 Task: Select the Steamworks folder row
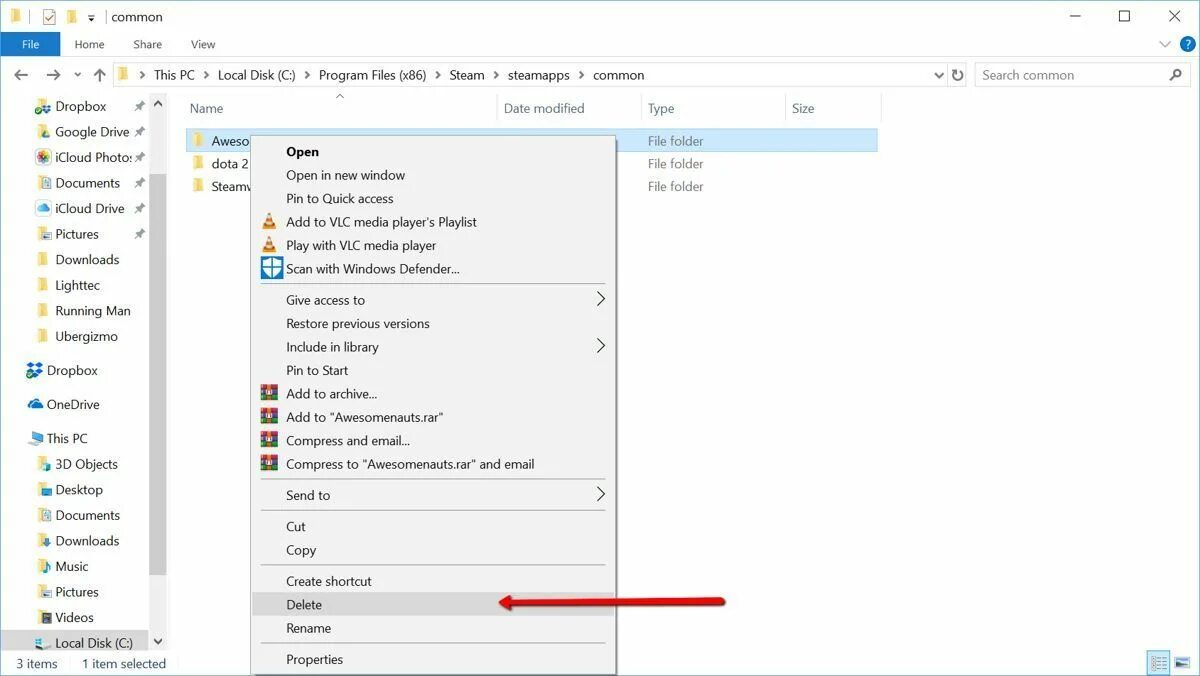coord(532,186)
